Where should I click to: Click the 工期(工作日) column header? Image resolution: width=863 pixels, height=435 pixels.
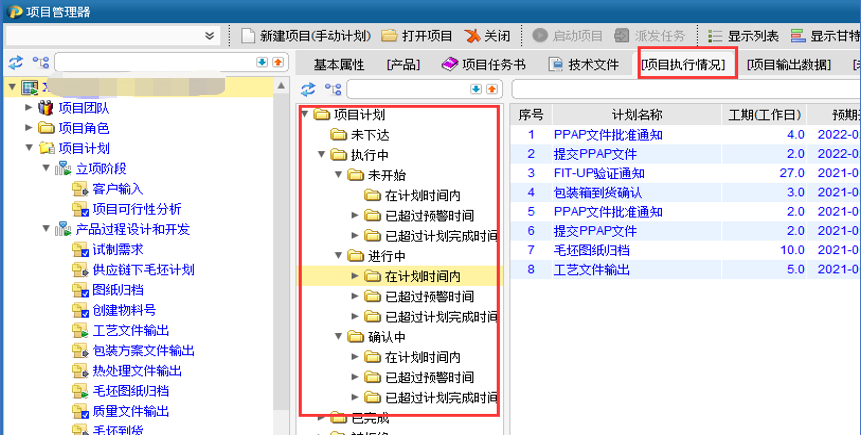[x=764, y=115]
